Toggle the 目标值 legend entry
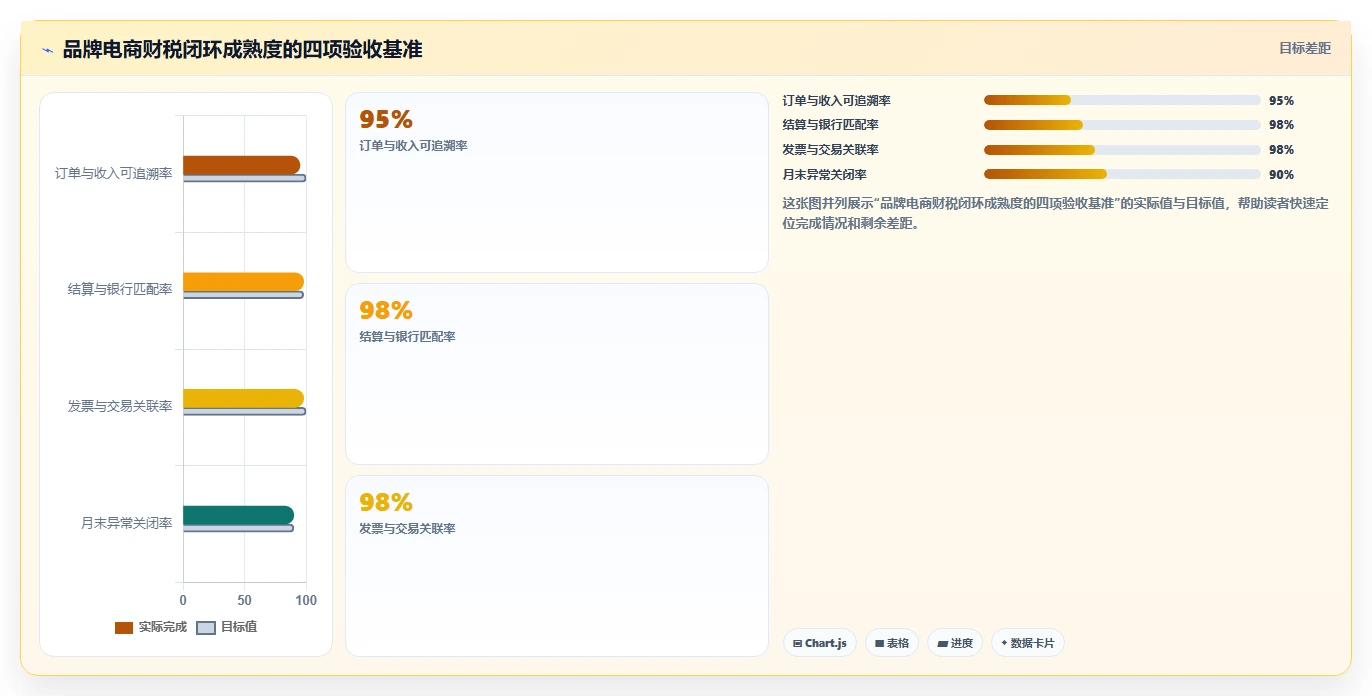The width and height of the screenshot is (1372, 696). [227, 627]
